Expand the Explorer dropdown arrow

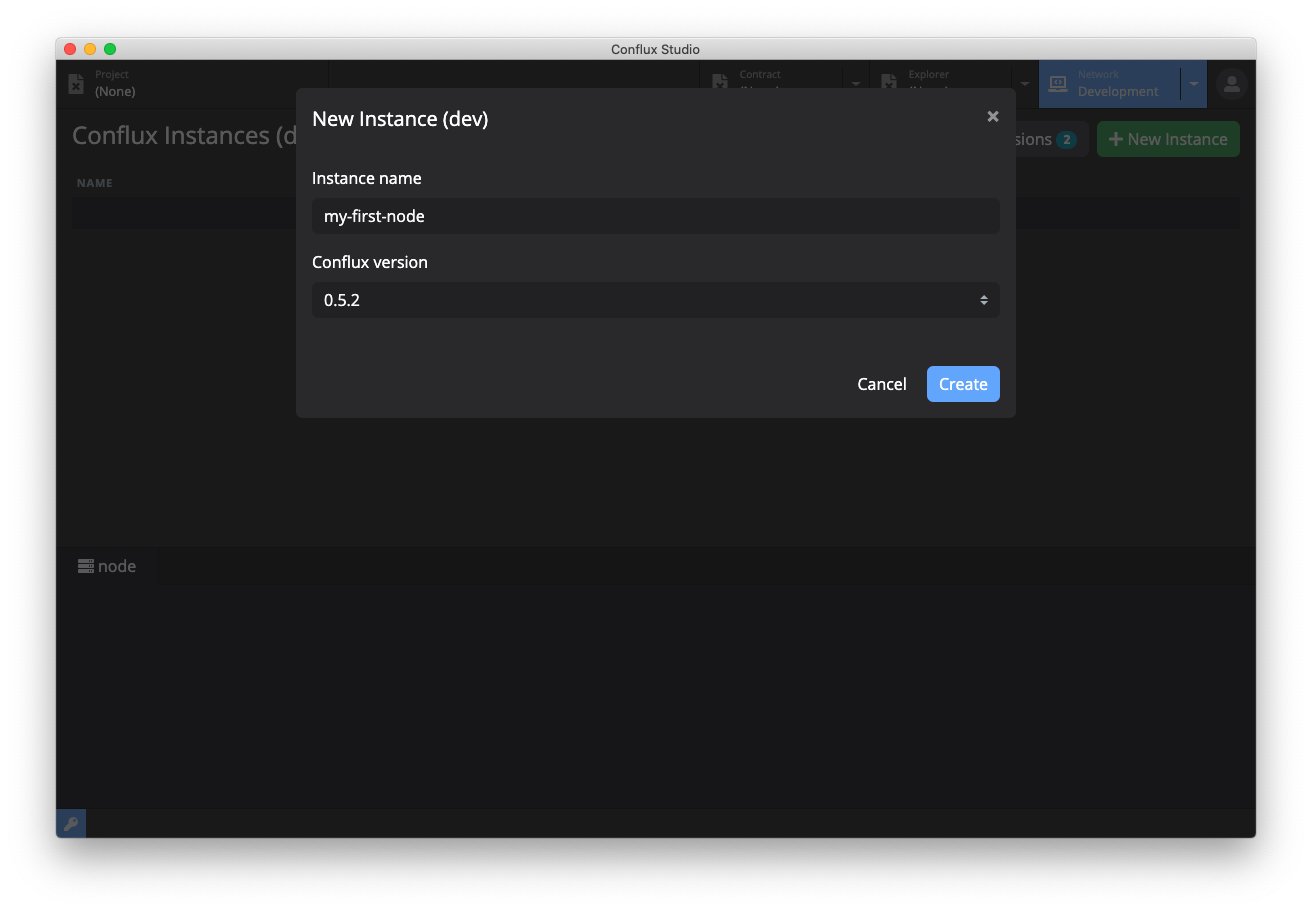coord(1024,84)
